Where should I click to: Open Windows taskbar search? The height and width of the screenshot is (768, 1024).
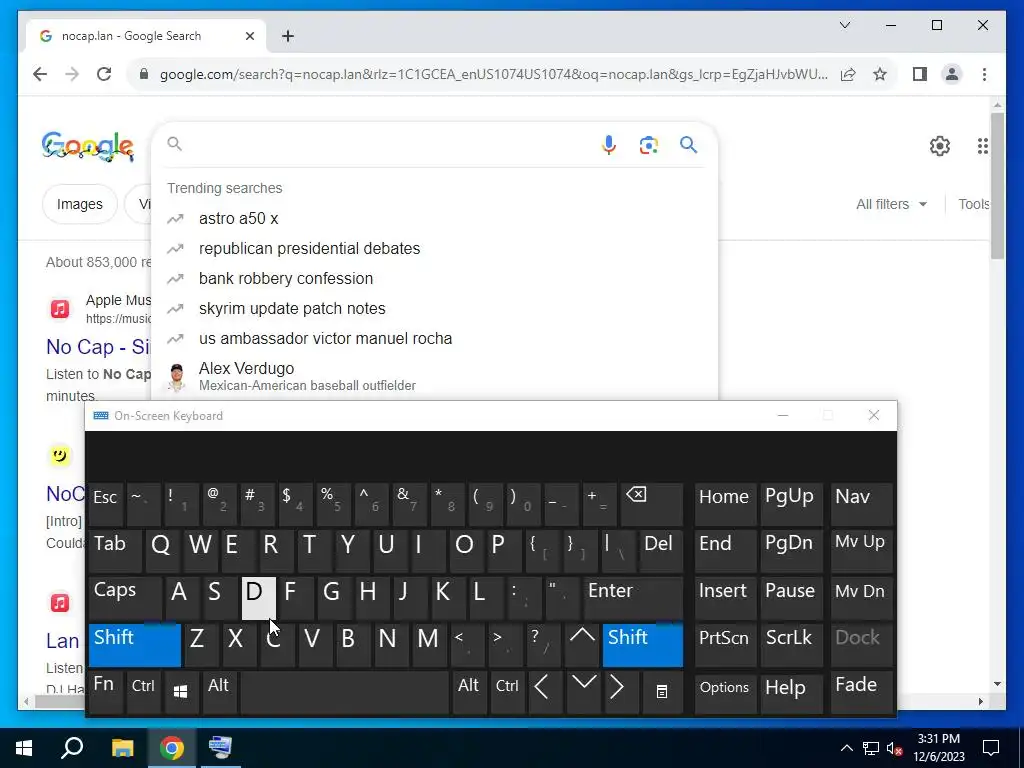point(72,748)
